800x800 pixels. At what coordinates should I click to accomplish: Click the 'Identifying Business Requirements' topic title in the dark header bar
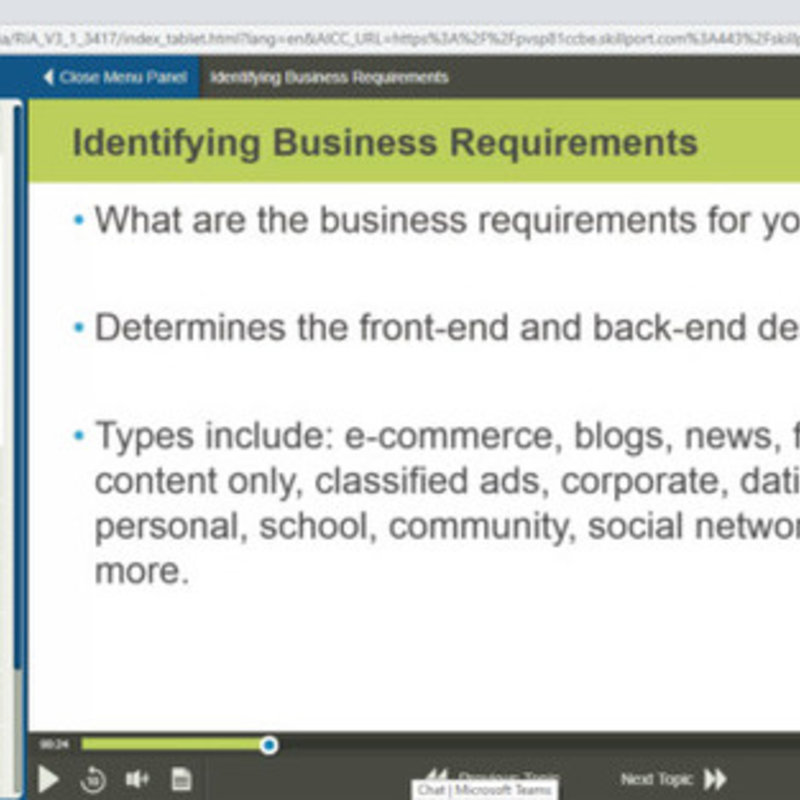click(x=330, y=77)
